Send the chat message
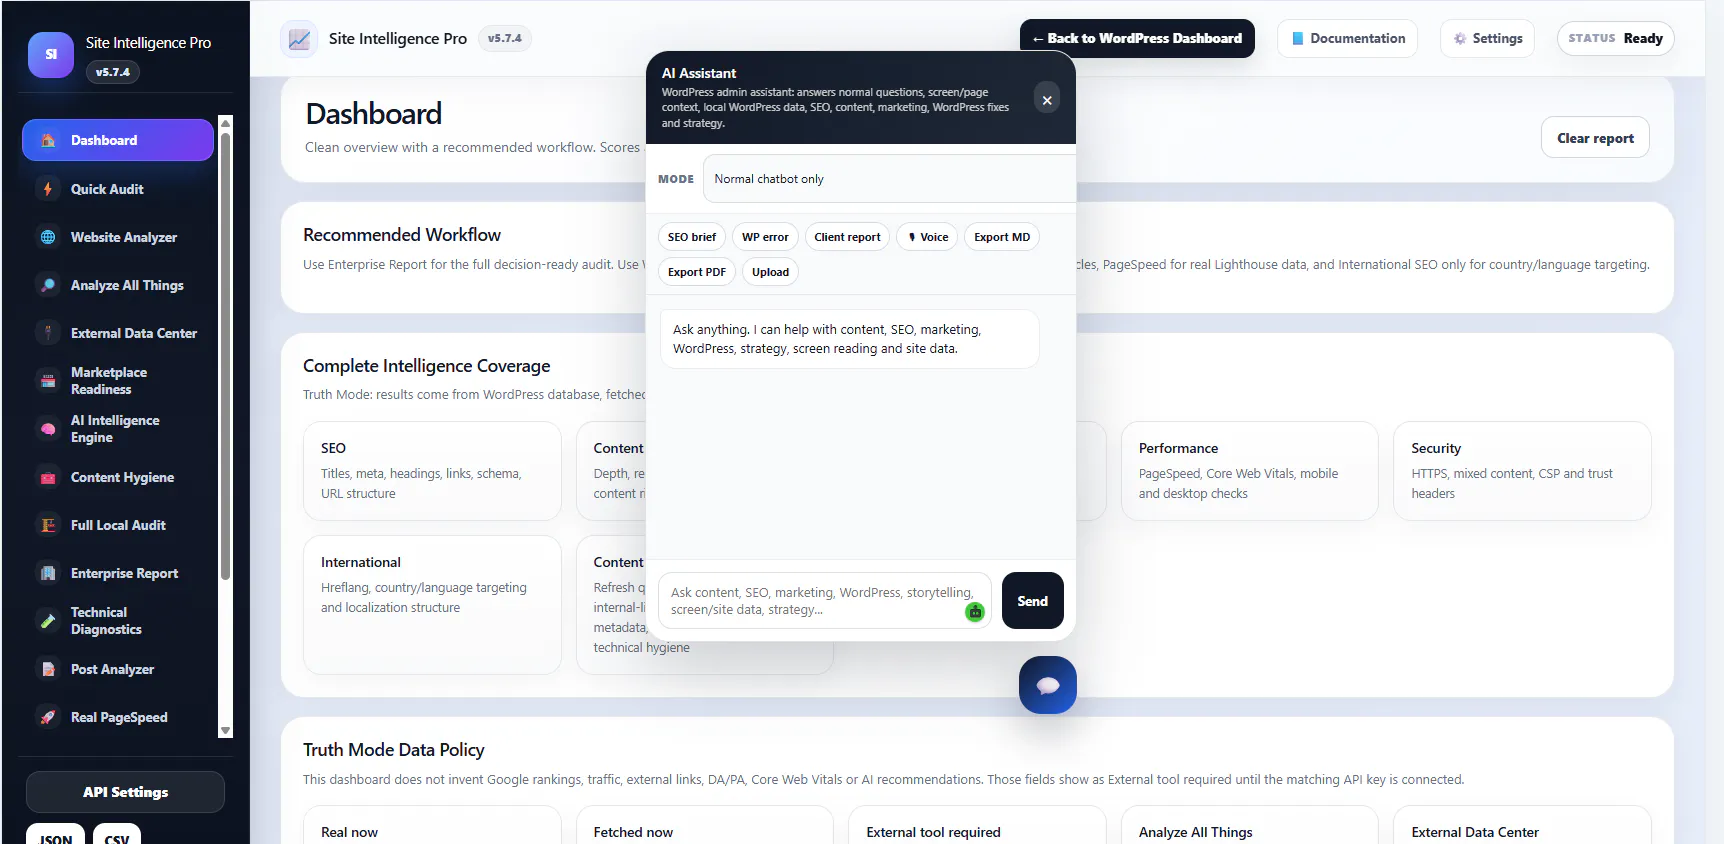This screenshot has height=844, width=1724. (x=1033, y=601)
